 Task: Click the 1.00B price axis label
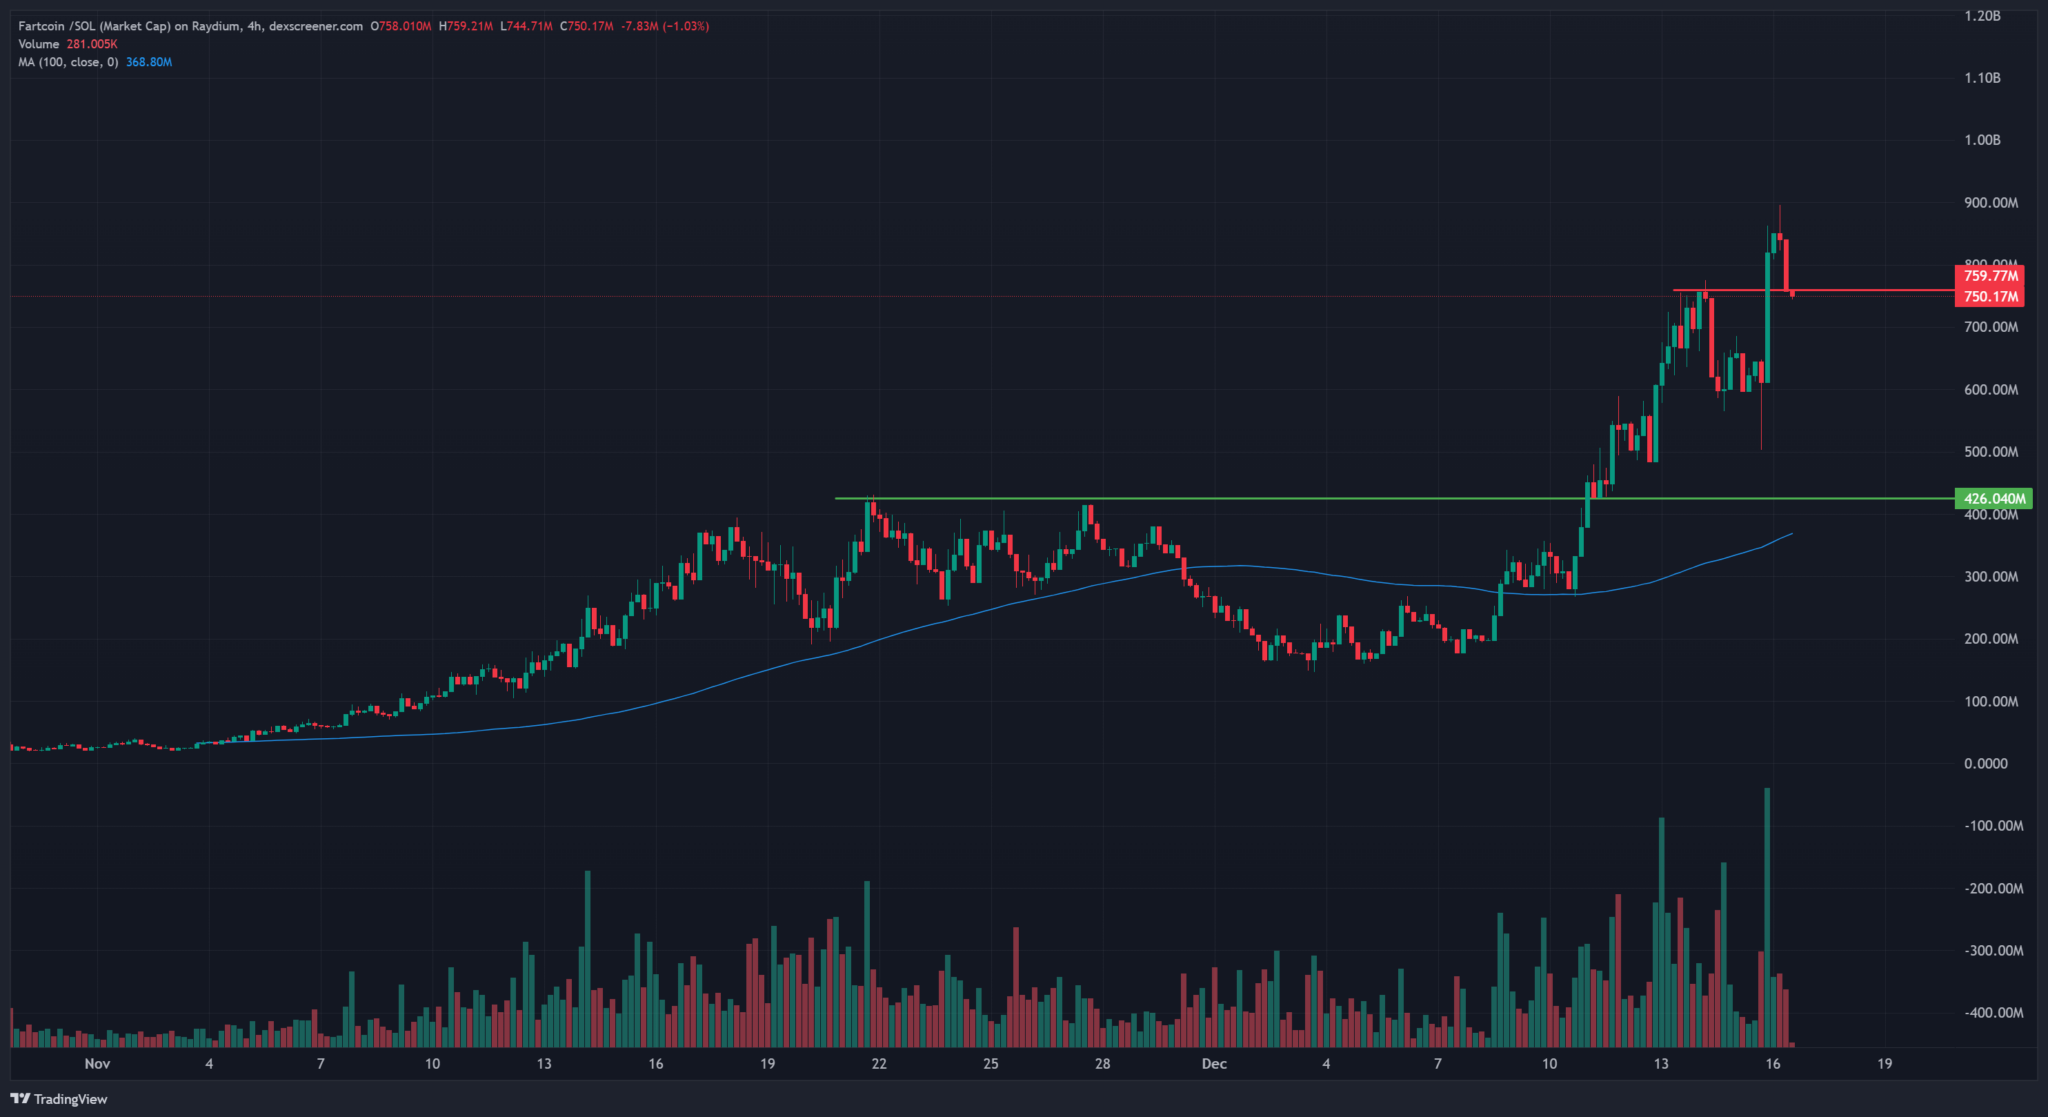click(1982, 140)
